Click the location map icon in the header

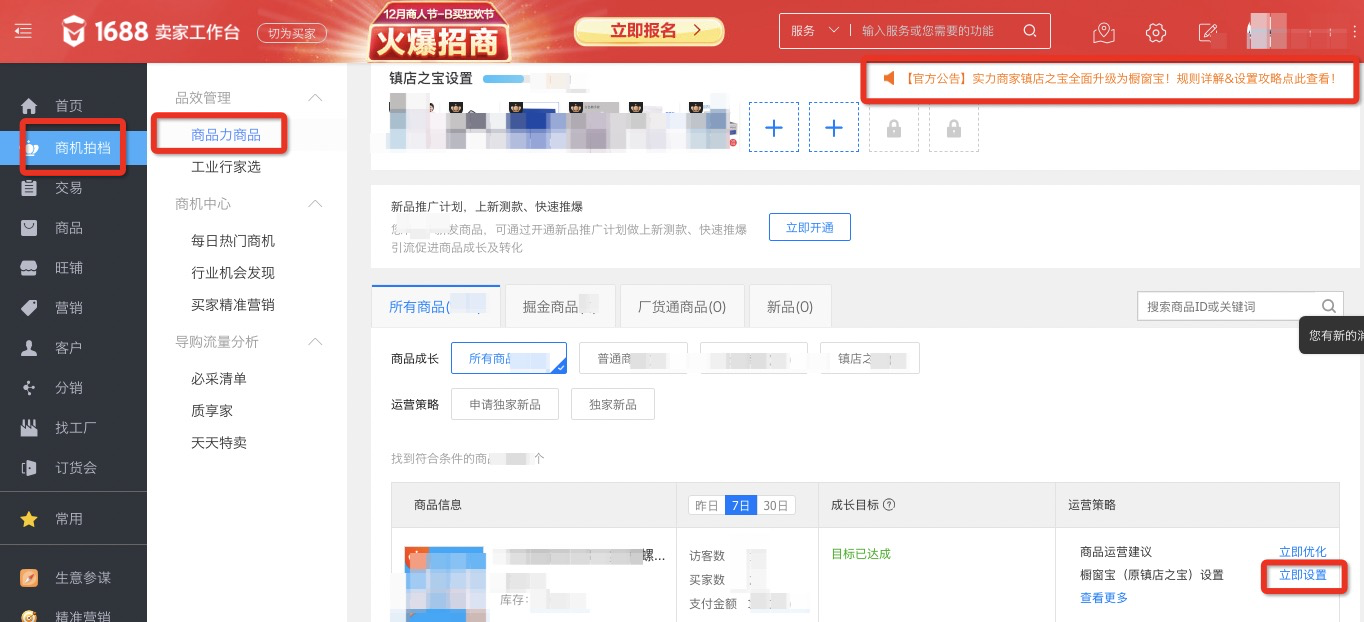pyautogui.click(x=1104, y=33)
